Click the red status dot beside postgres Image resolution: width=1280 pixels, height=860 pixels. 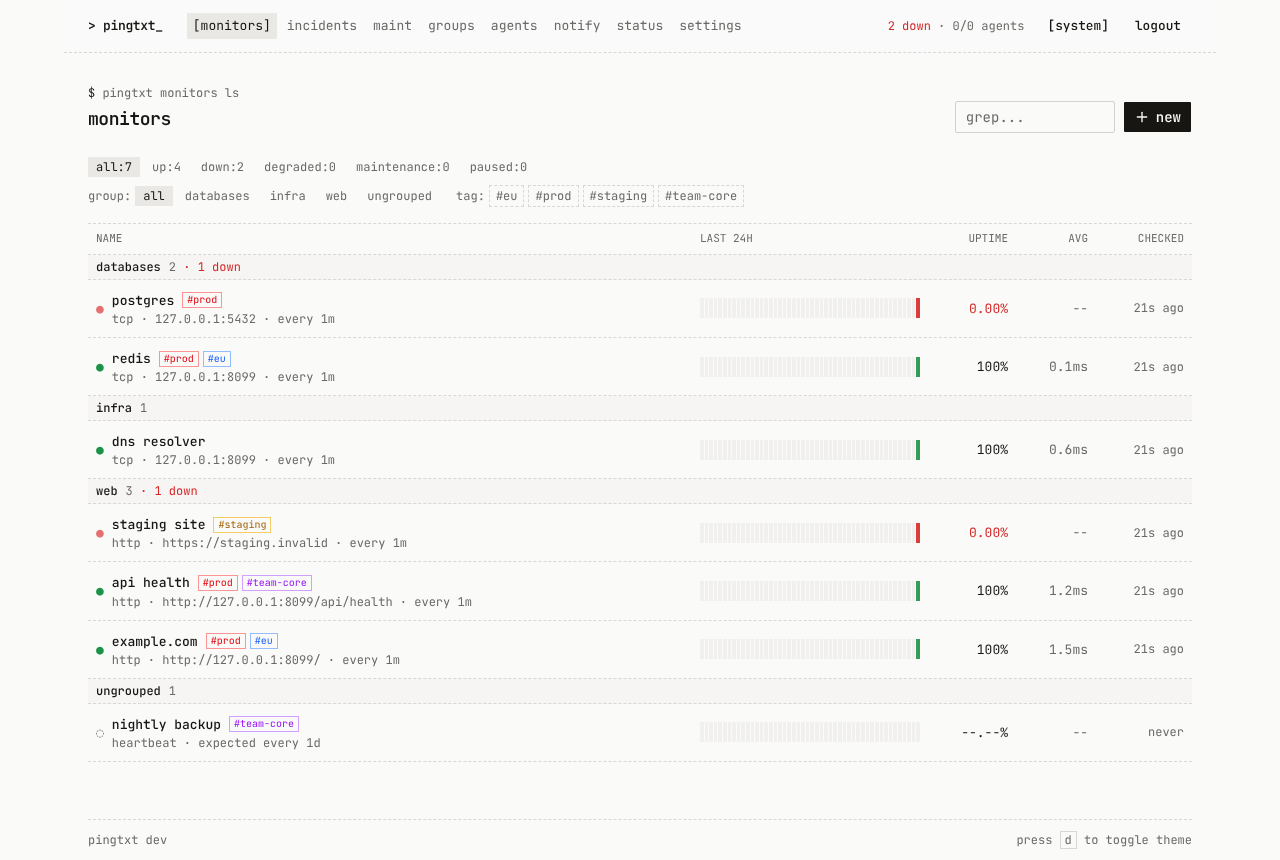100,309
